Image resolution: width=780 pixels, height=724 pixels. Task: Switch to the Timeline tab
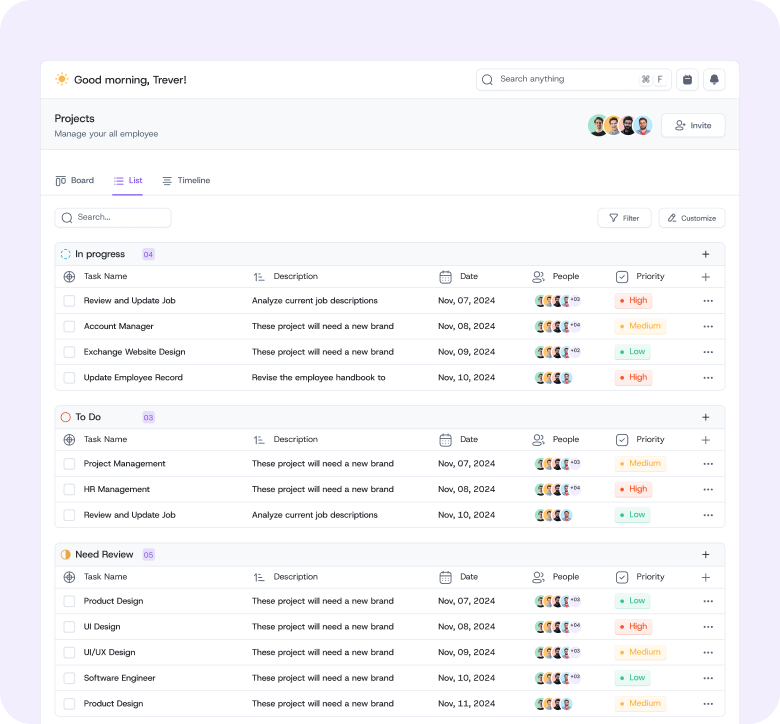coord(186,181)
